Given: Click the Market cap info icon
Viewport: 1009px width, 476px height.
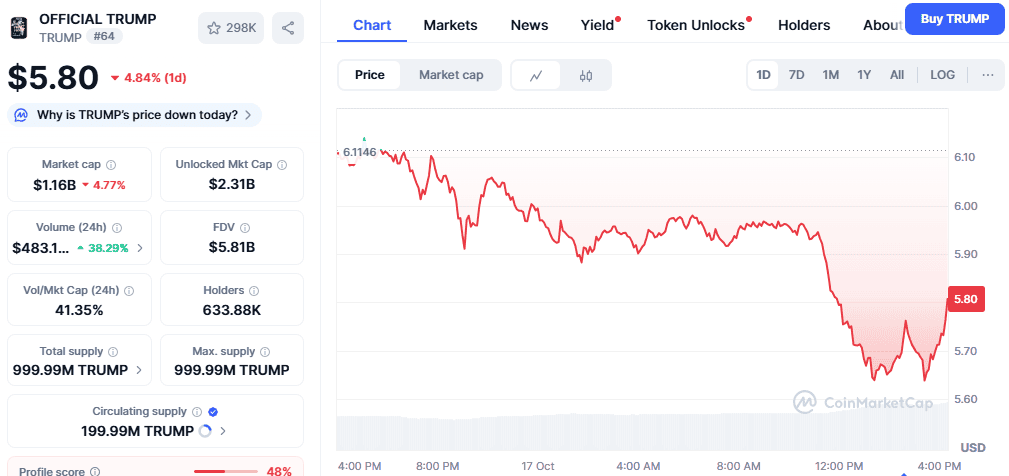Looking at the screenshot, I should coord(111,165).
